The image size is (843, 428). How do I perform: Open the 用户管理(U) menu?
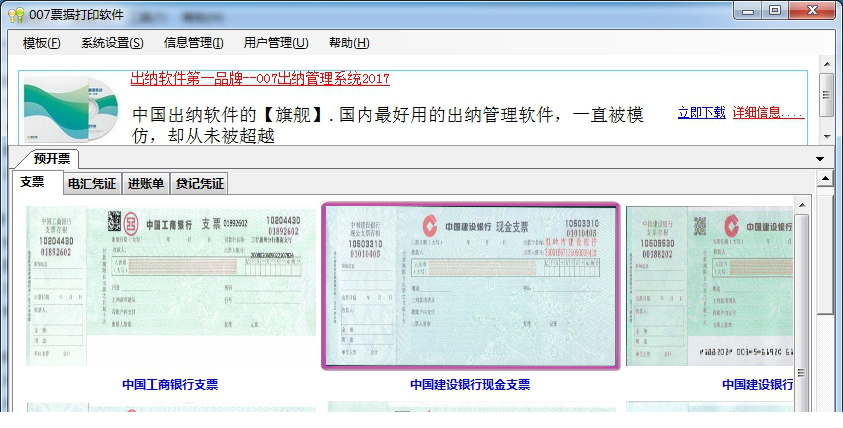276,43
